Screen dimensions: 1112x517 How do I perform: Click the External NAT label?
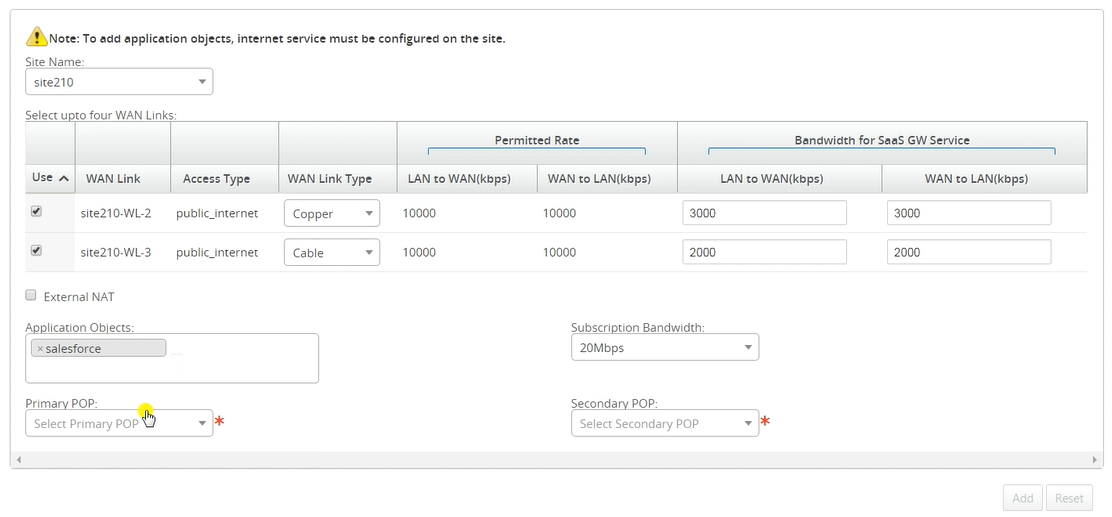click(79, 297)
